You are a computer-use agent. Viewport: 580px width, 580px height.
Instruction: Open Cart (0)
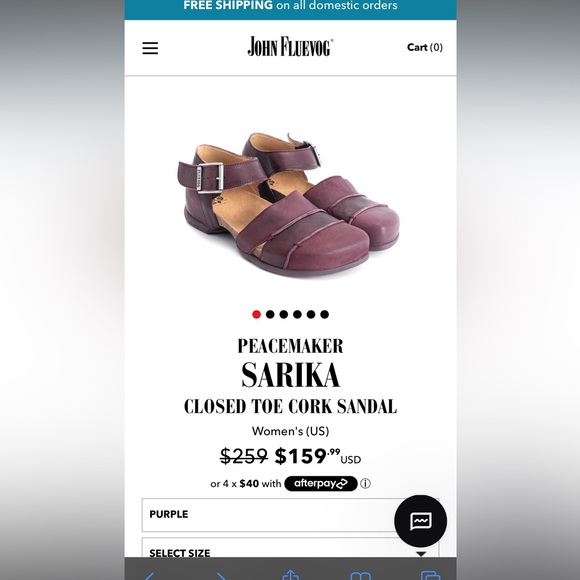click(x=425, y=47)
